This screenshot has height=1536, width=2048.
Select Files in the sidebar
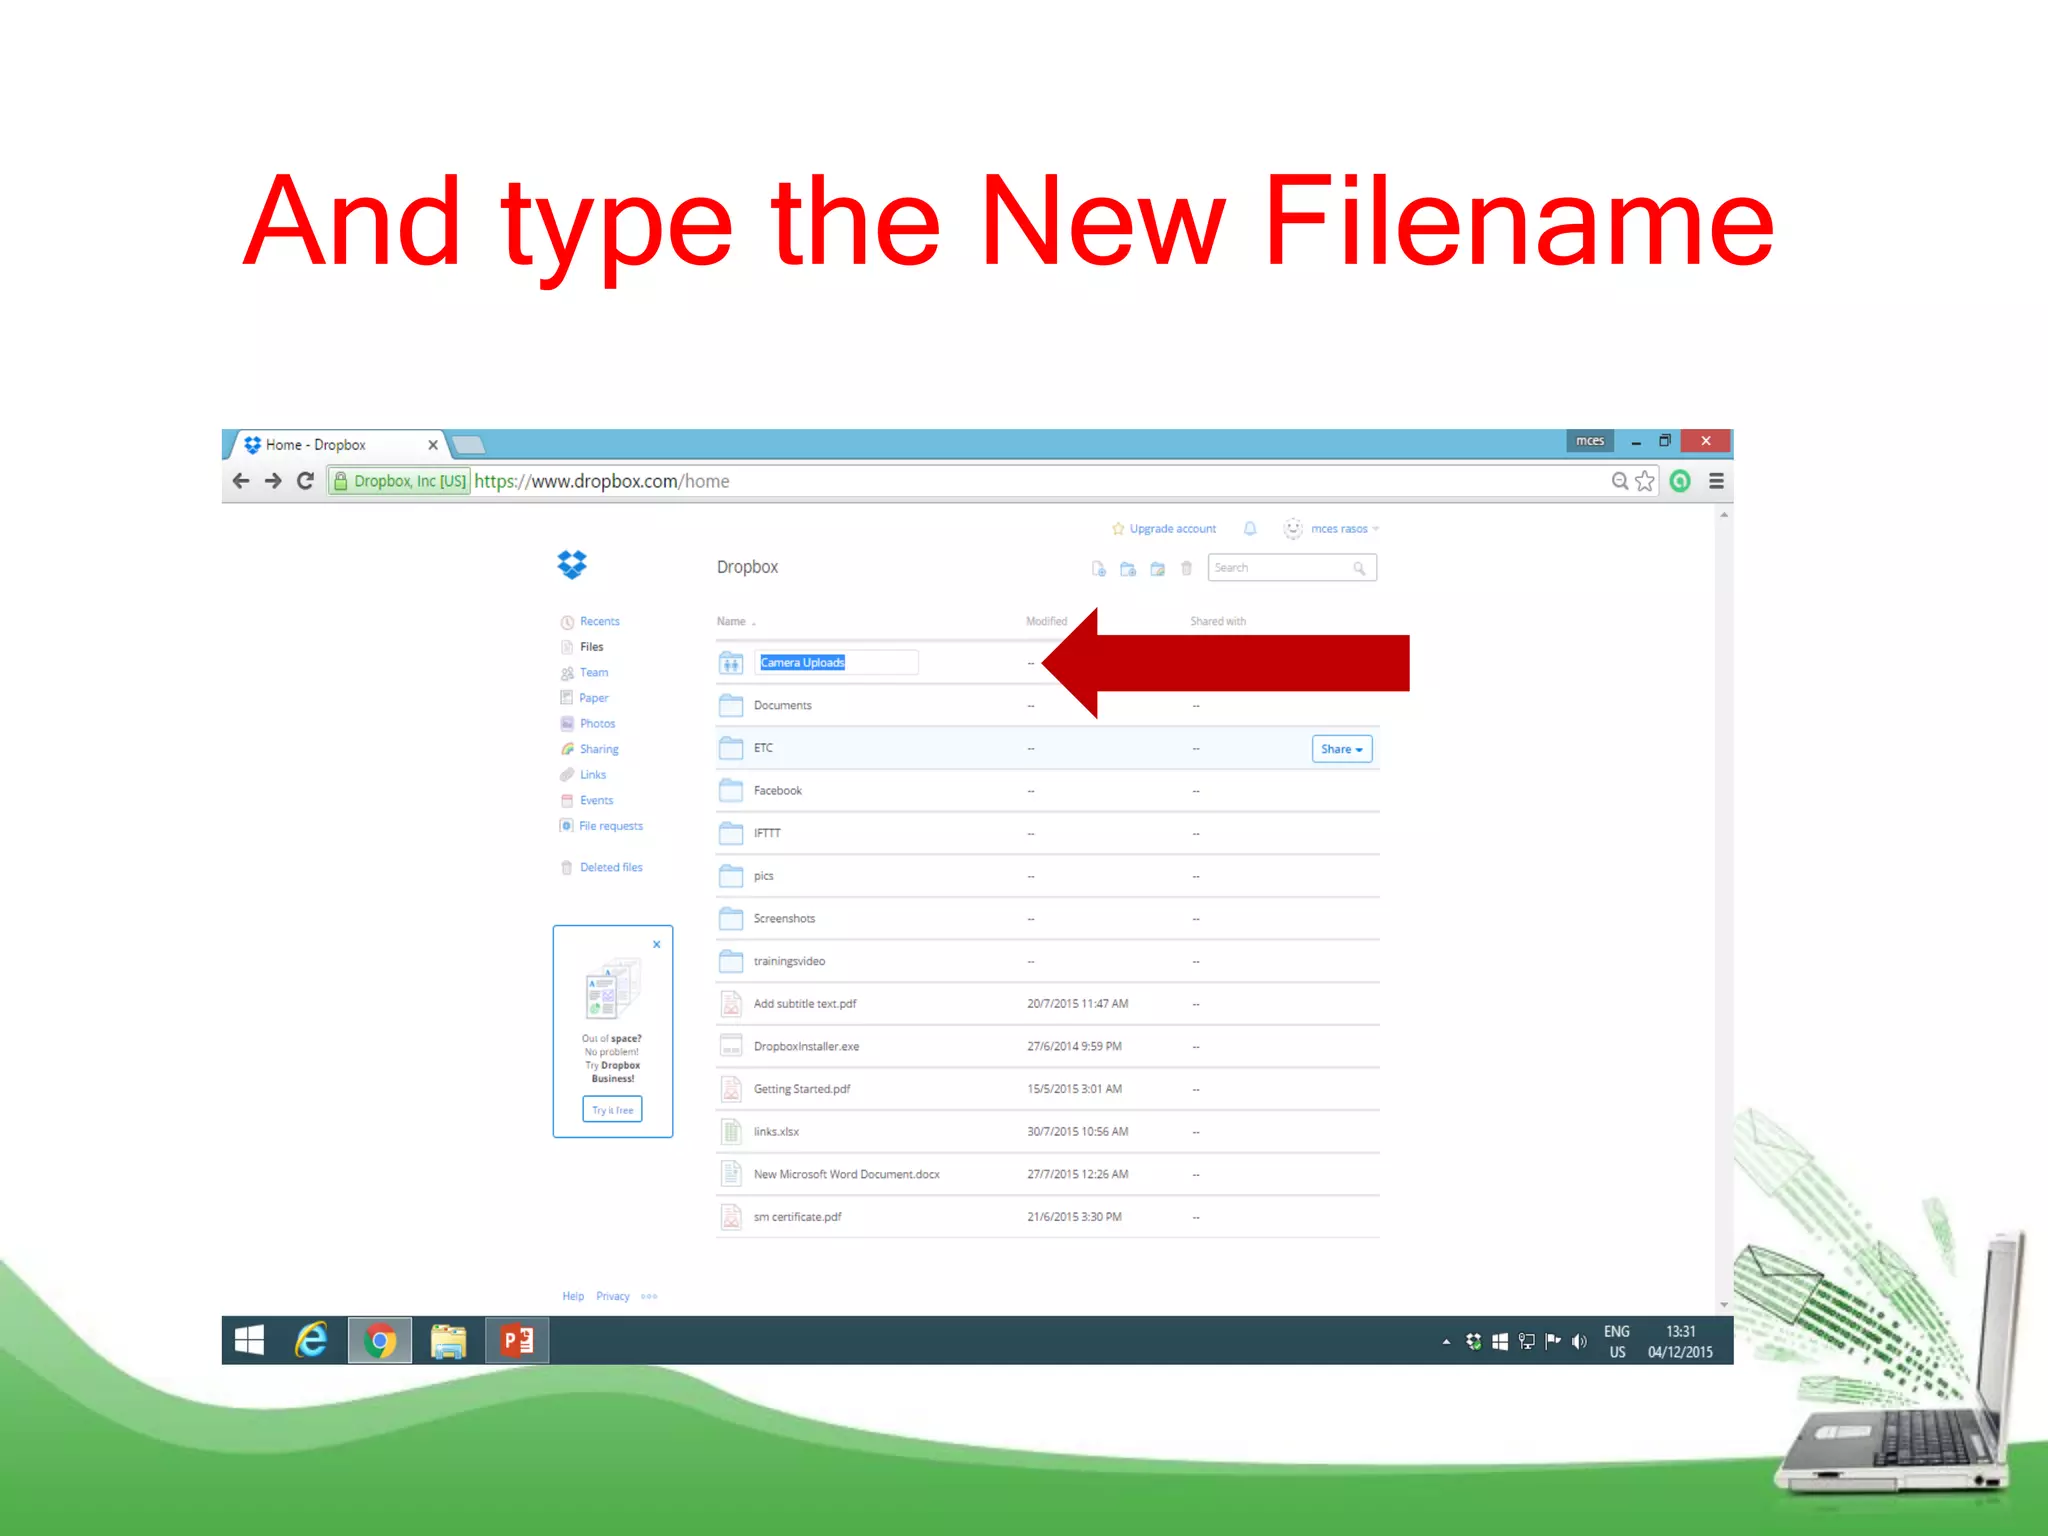click(x=591, y=647)
